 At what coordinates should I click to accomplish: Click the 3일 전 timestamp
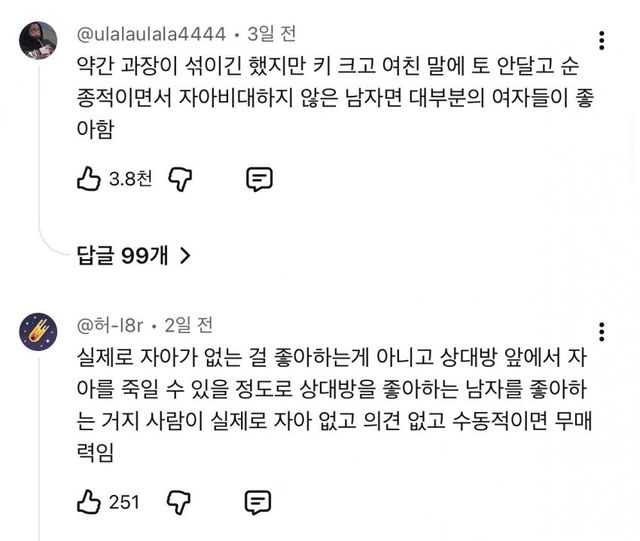click(x=271, y=35)
